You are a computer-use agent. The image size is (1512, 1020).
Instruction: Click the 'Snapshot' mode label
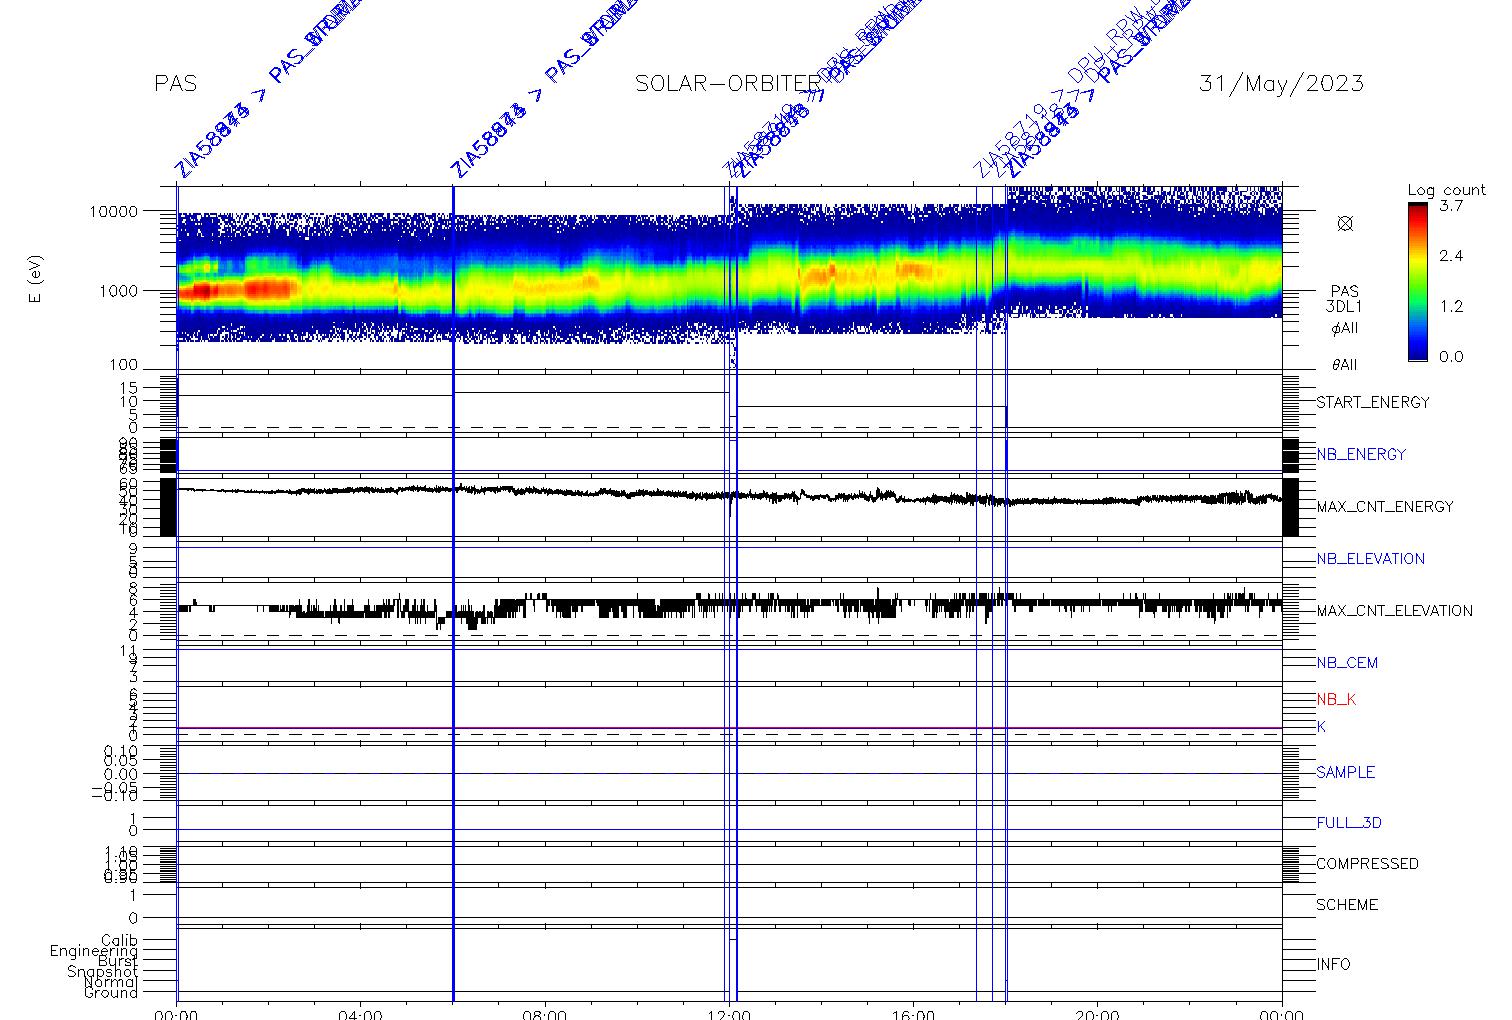[103, 972]
